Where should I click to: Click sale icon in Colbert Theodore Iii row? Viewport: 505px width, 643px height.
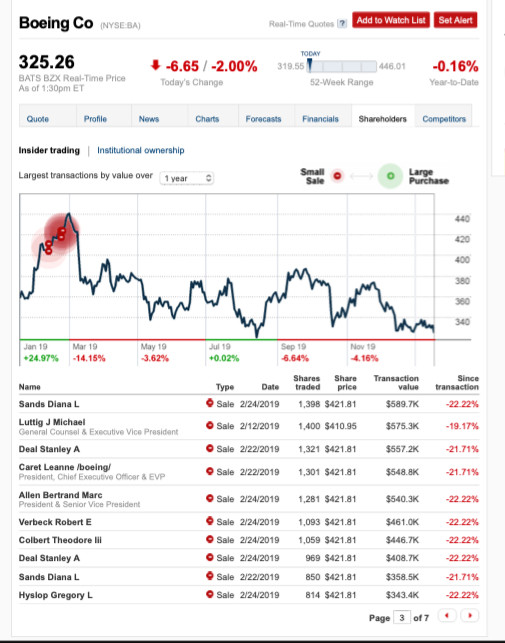(x=210, y=539)
